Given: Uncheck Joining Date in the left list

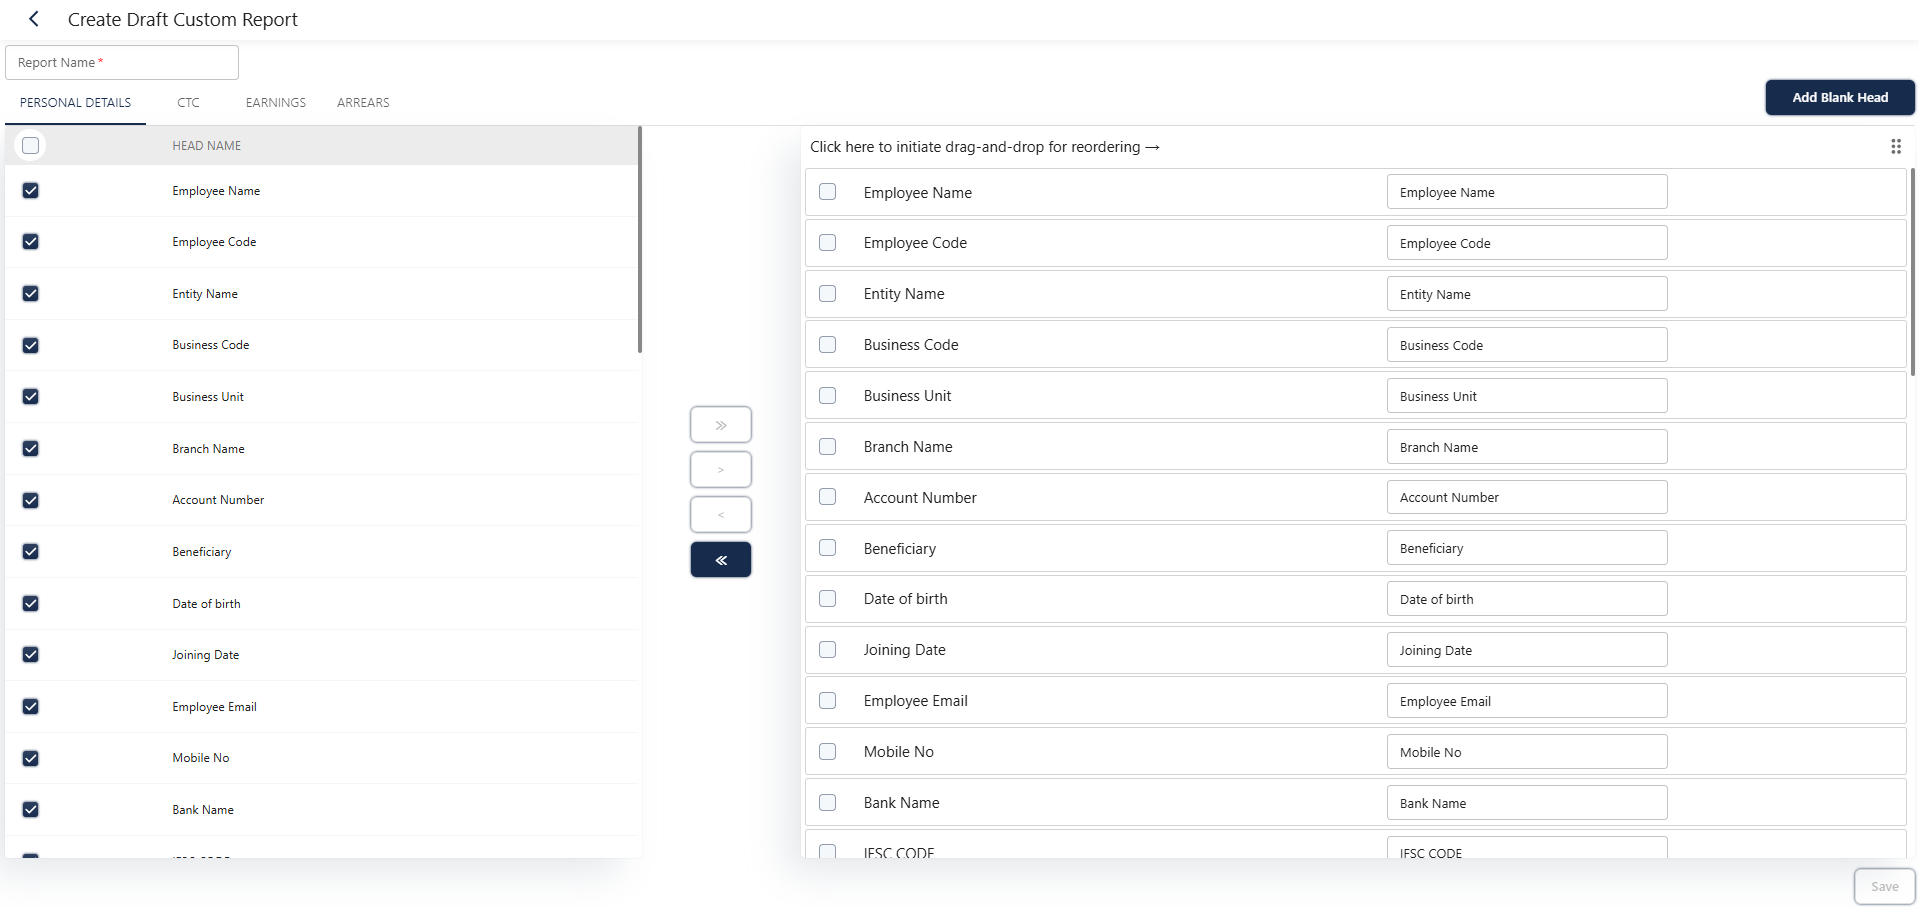Looking at the screenshot, I should 31,655.
